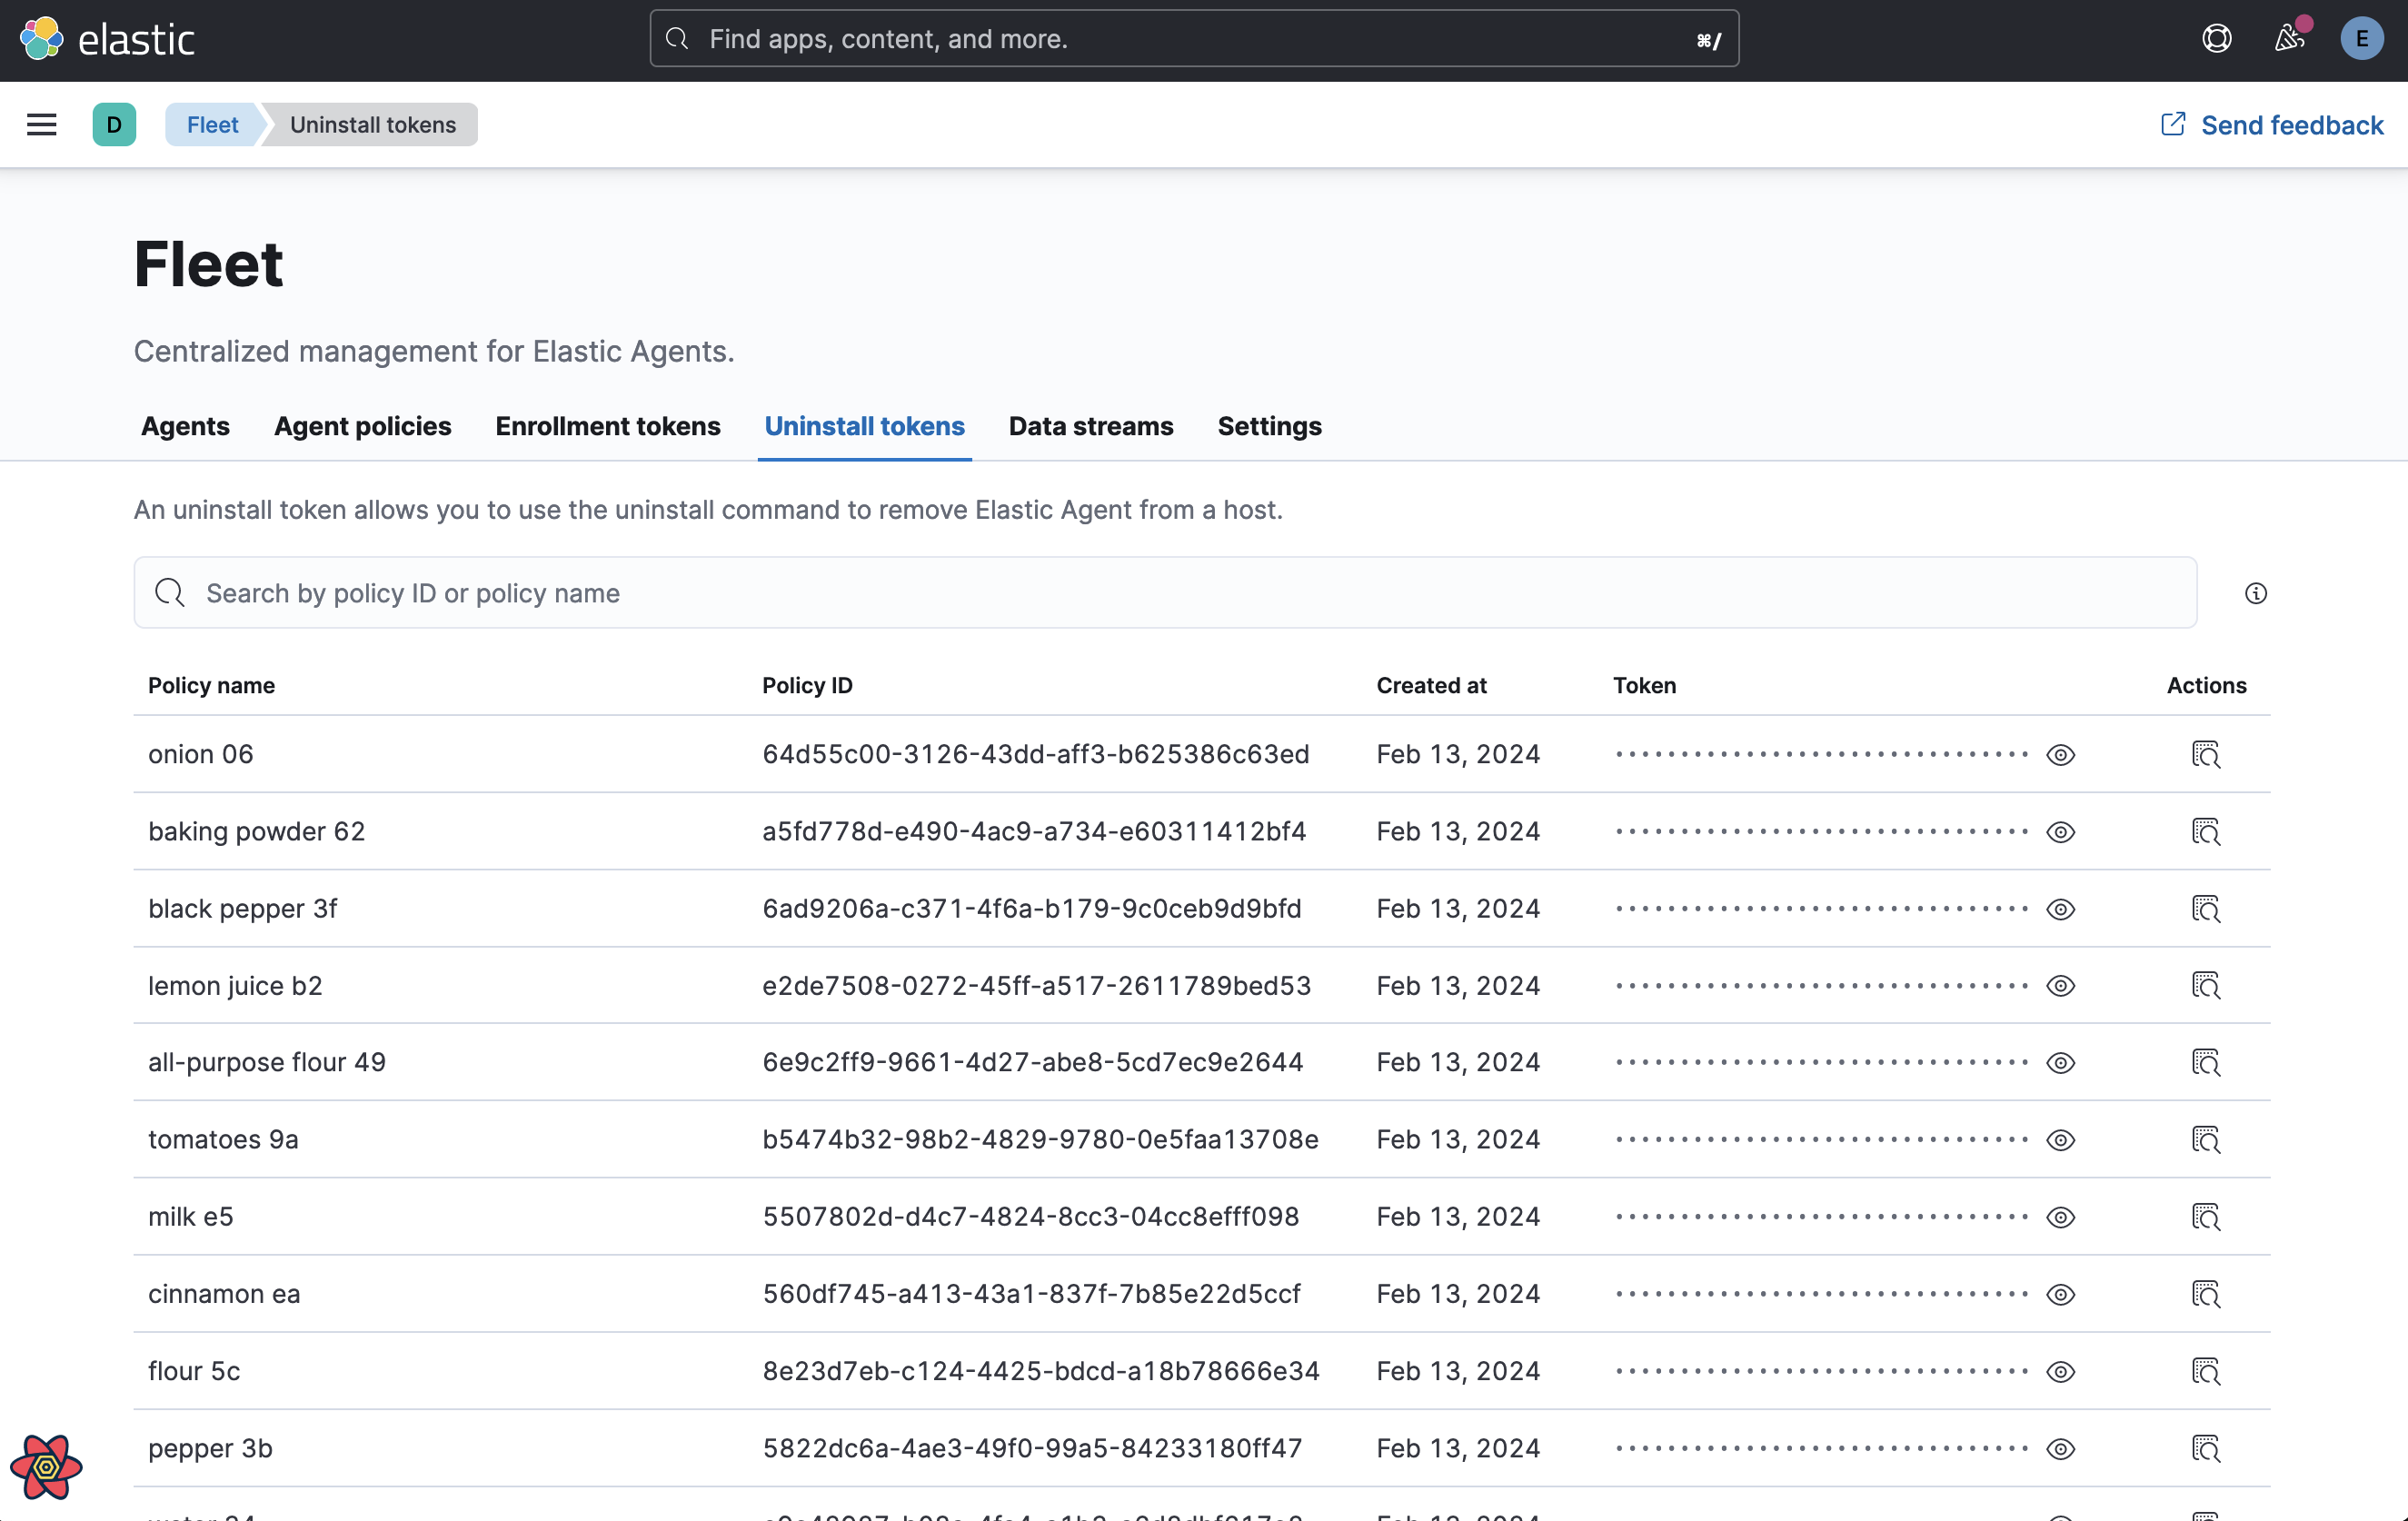
Task: Click the policy name onion 06
Action: (x=201, y=754)
